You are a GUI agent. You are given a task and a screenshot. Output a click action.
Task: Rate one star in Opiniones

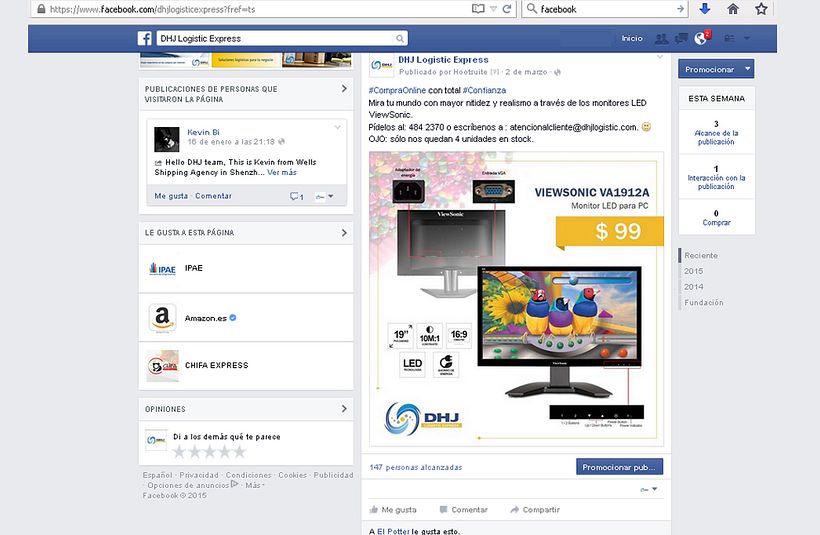(x=179, y=451)
